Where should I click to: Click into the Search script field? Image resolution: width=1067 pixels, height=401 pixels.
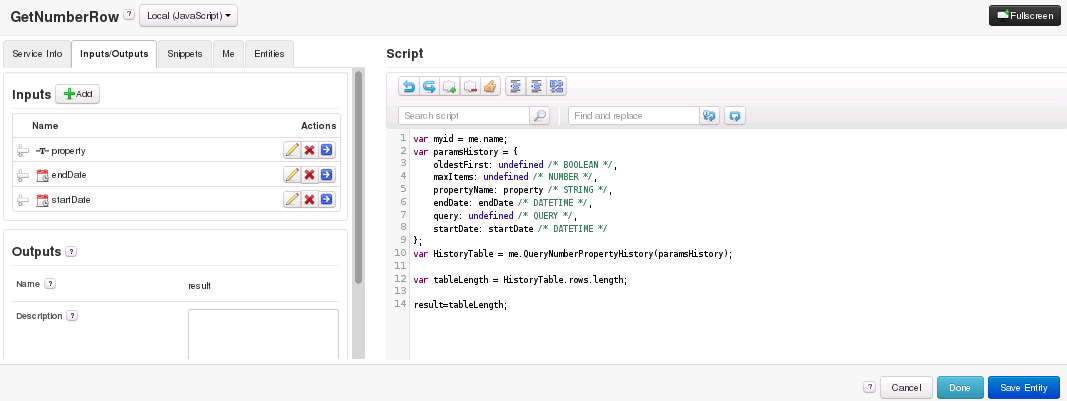[x=464, y=116]
